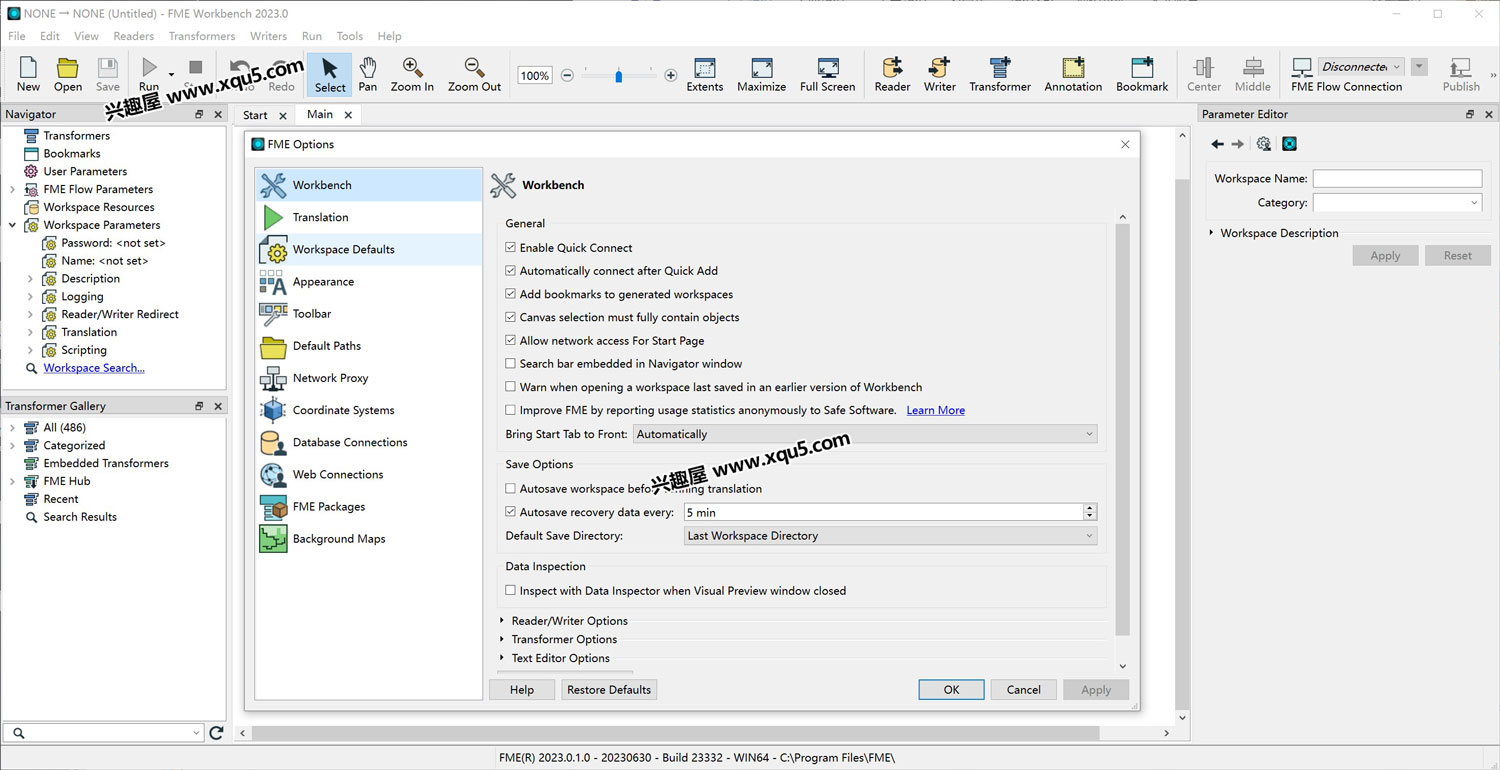
Task: Click the Maximize canvas icon
Action: point(762,68)
